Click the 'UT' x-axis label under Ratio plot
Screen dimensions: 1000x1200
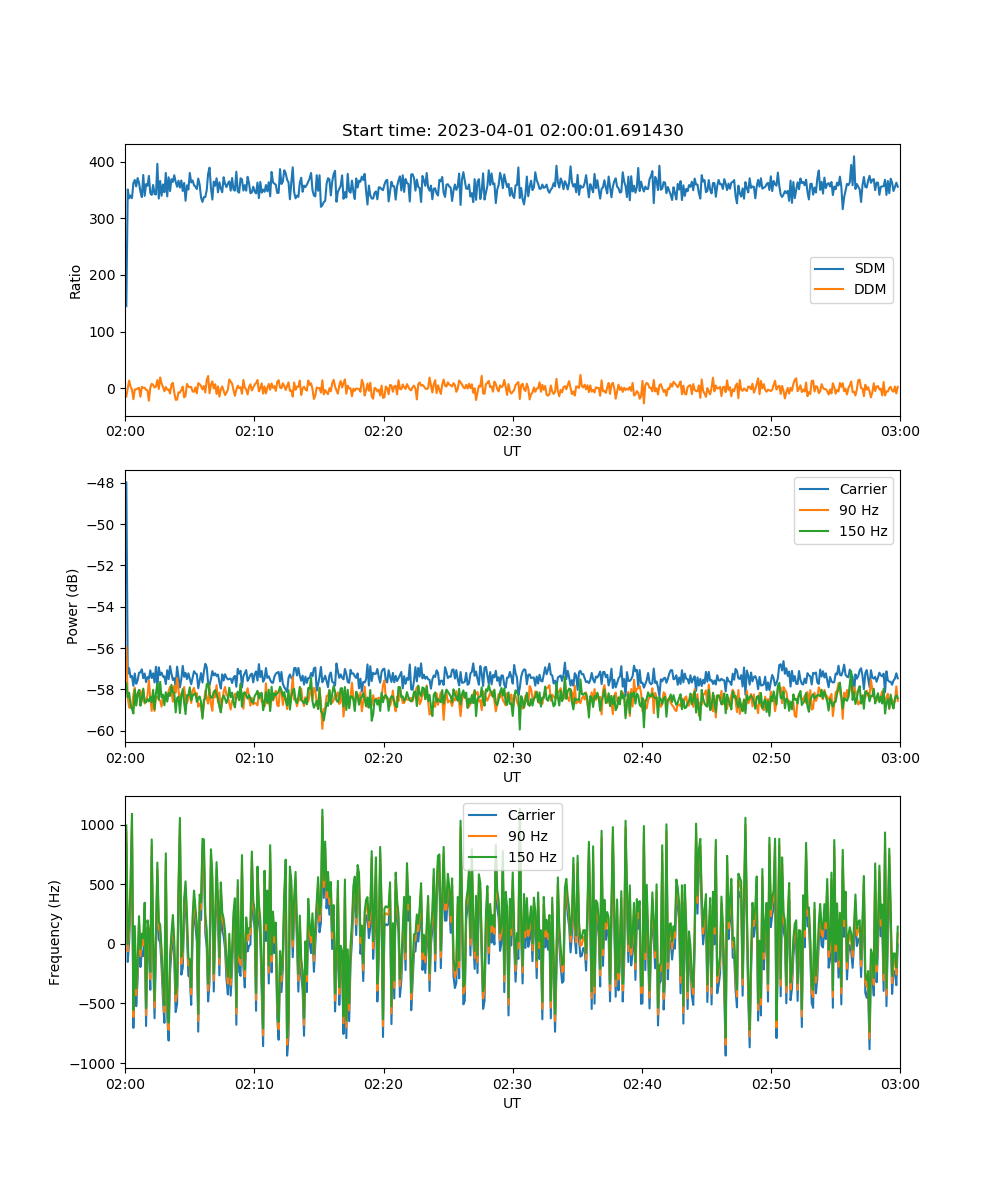512,451
